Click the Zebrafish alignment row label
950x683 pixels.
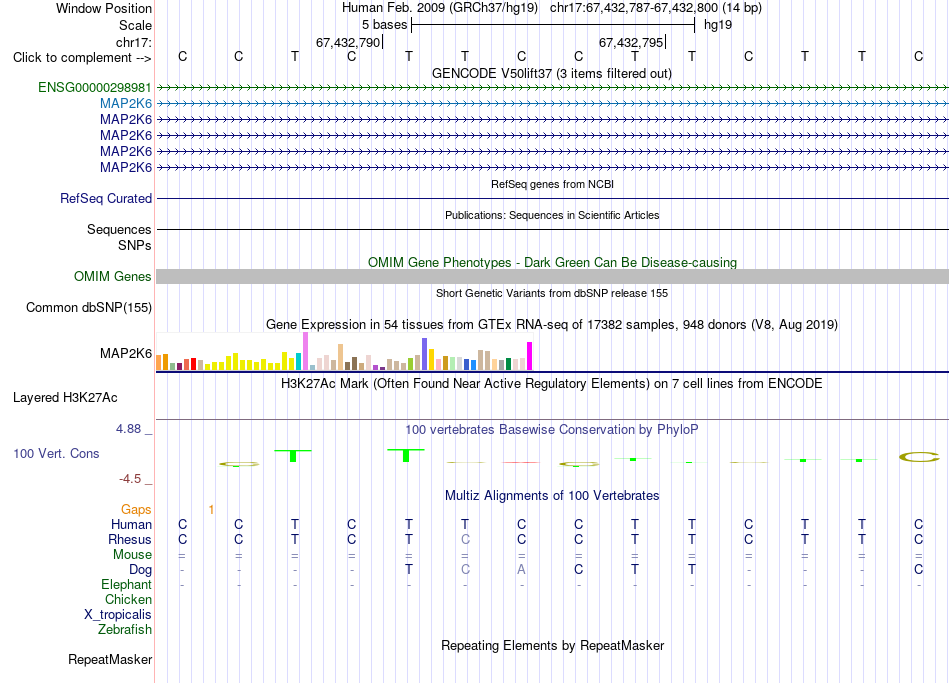tap(125, 630)
